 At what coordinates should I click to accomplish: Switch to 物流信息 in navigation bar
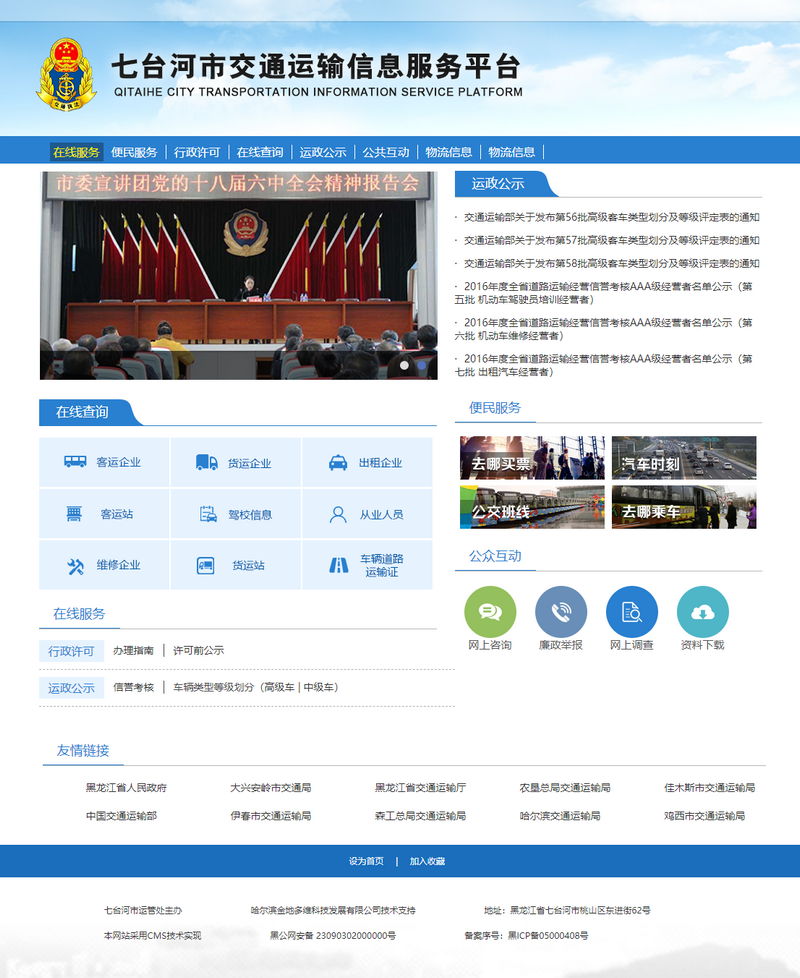[448, 152]
